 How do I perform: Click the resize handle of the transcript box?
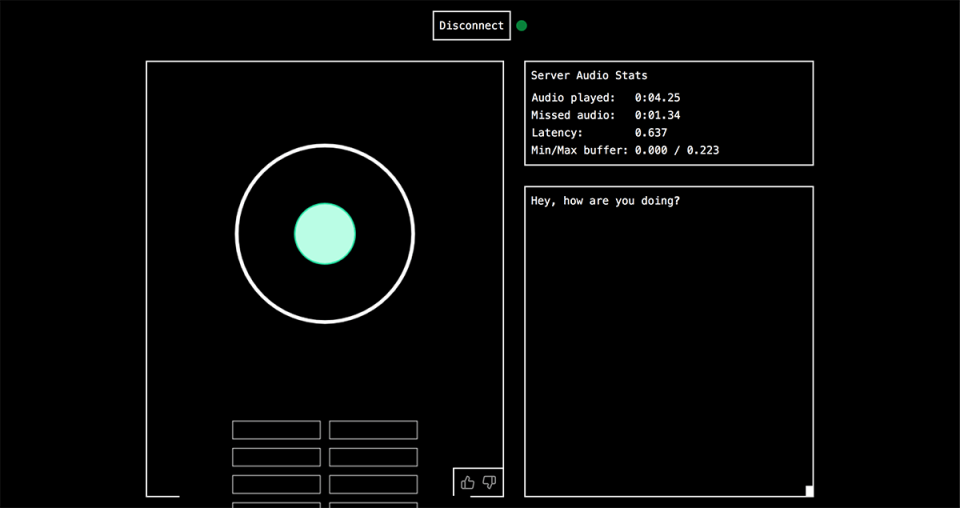(809, 491)
